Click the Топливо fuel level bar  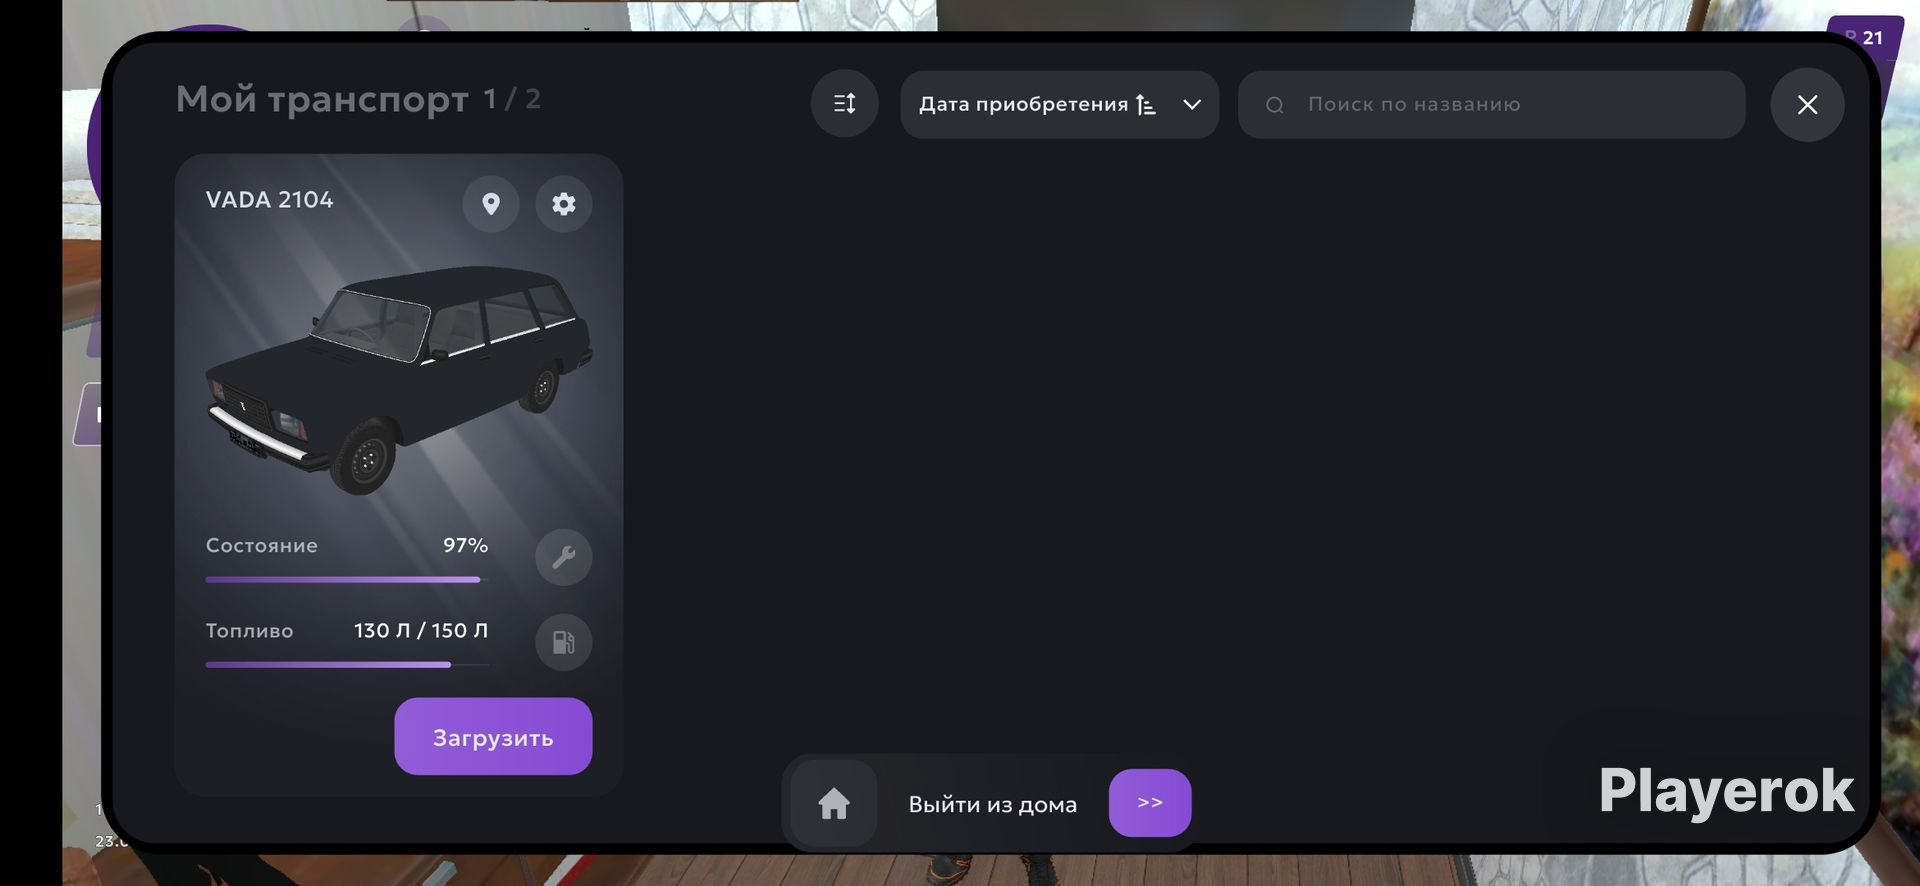[x=347, y=664]
